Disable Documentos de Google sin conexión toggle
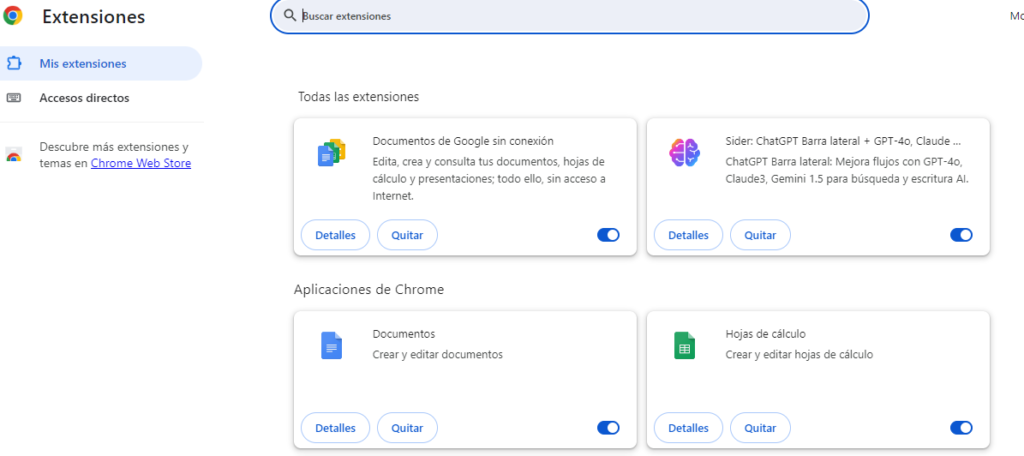Viewport: 1024px width, 456px height. pyautogui.click(x=608, y=235)
